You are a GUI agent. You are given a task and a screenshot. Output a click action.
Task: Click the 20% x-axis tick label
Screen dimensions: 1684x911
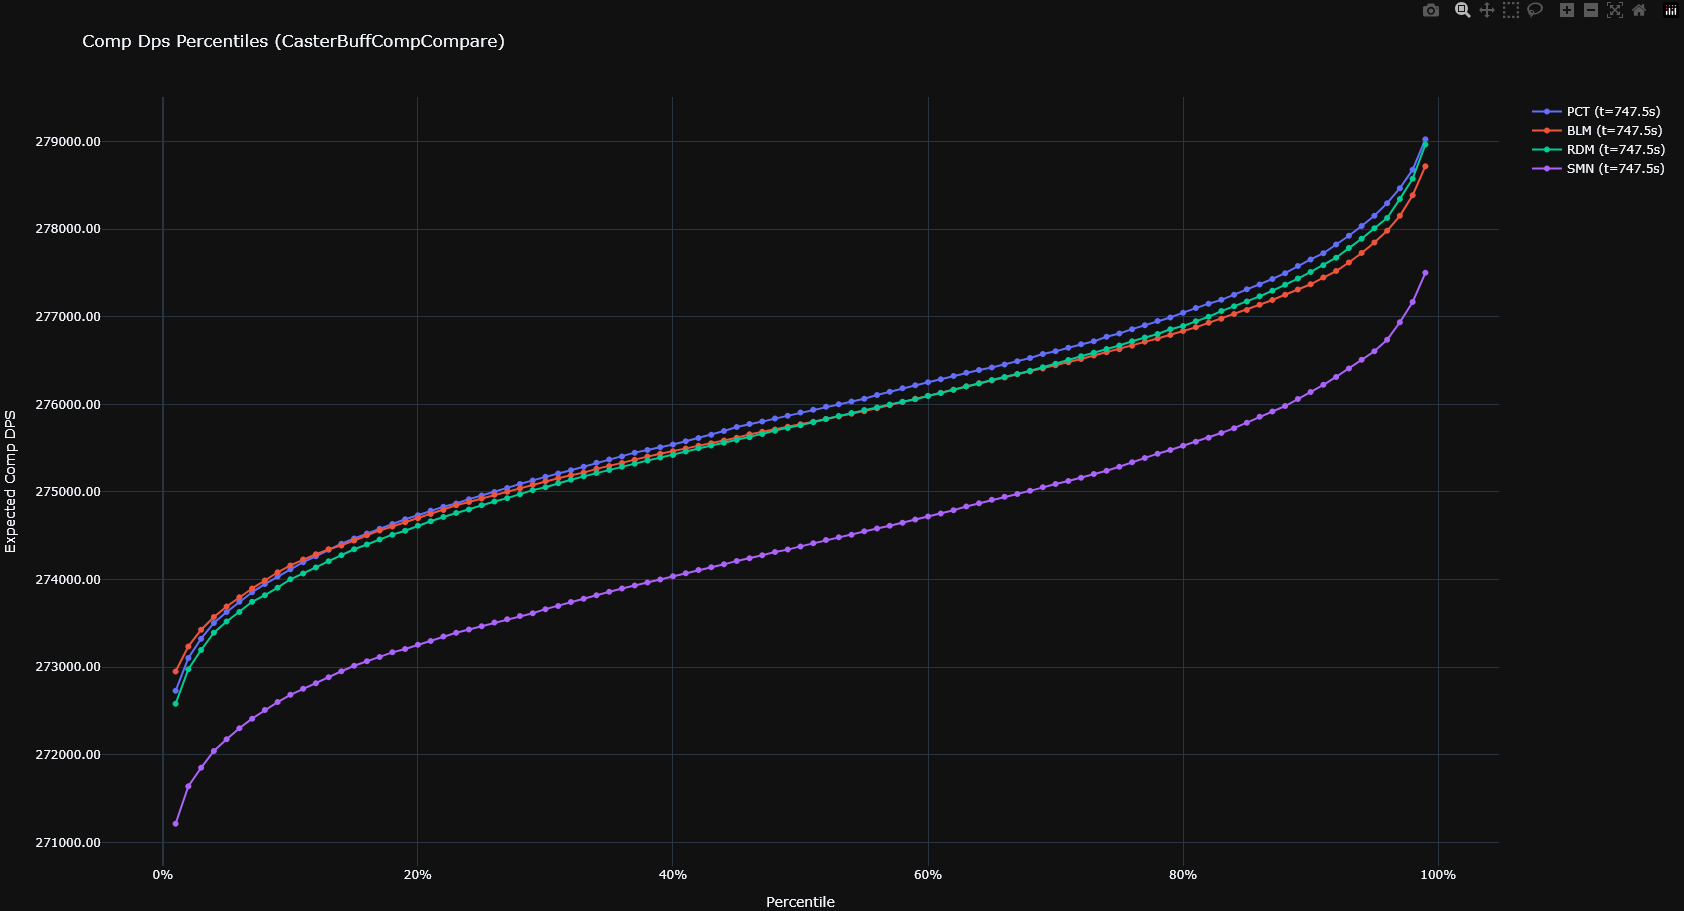click(x=418, y=875)
